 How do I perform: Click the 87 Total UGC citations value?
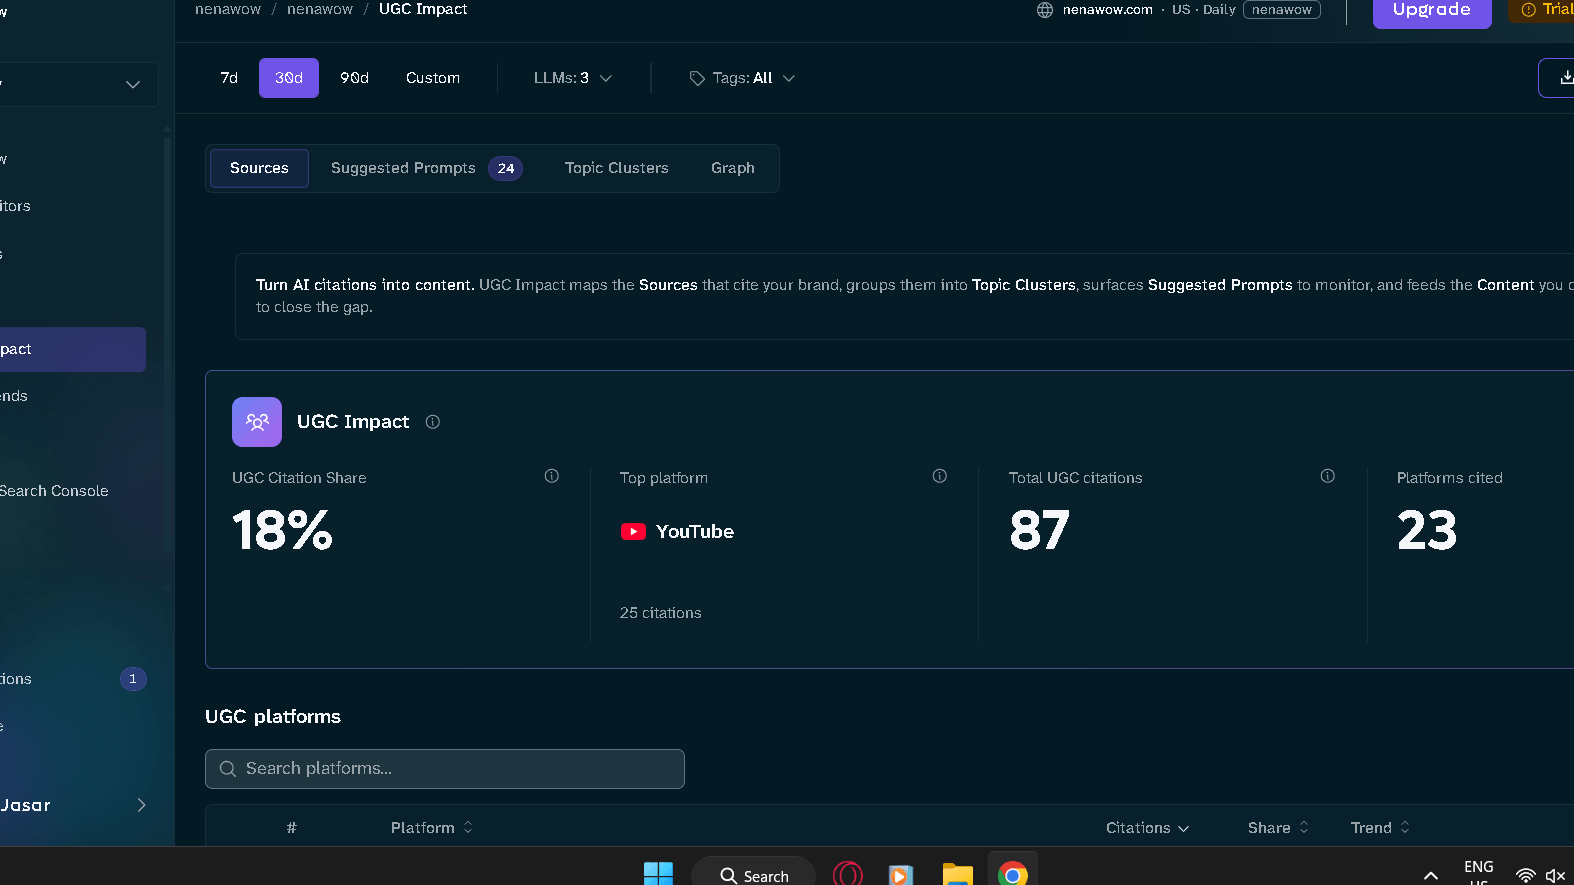[1039, 530]
